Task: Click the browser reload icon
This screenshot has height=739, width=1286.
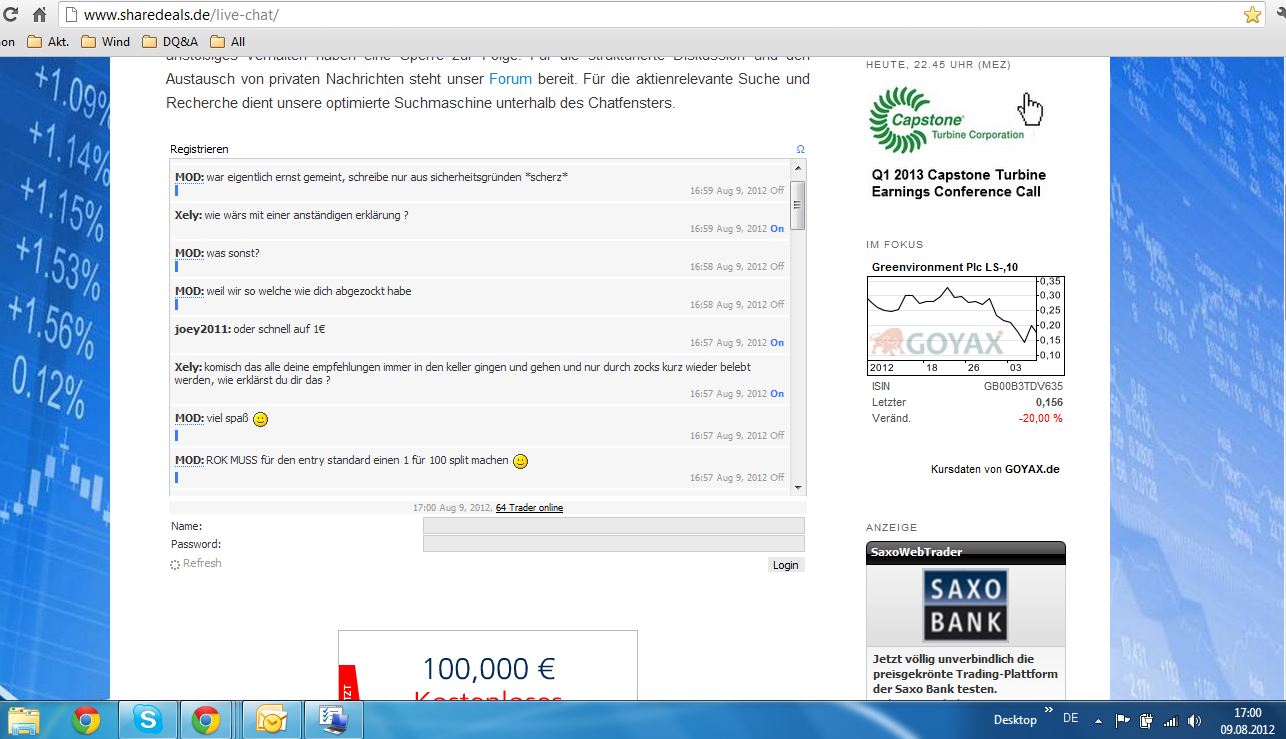Action: point(12,15)
